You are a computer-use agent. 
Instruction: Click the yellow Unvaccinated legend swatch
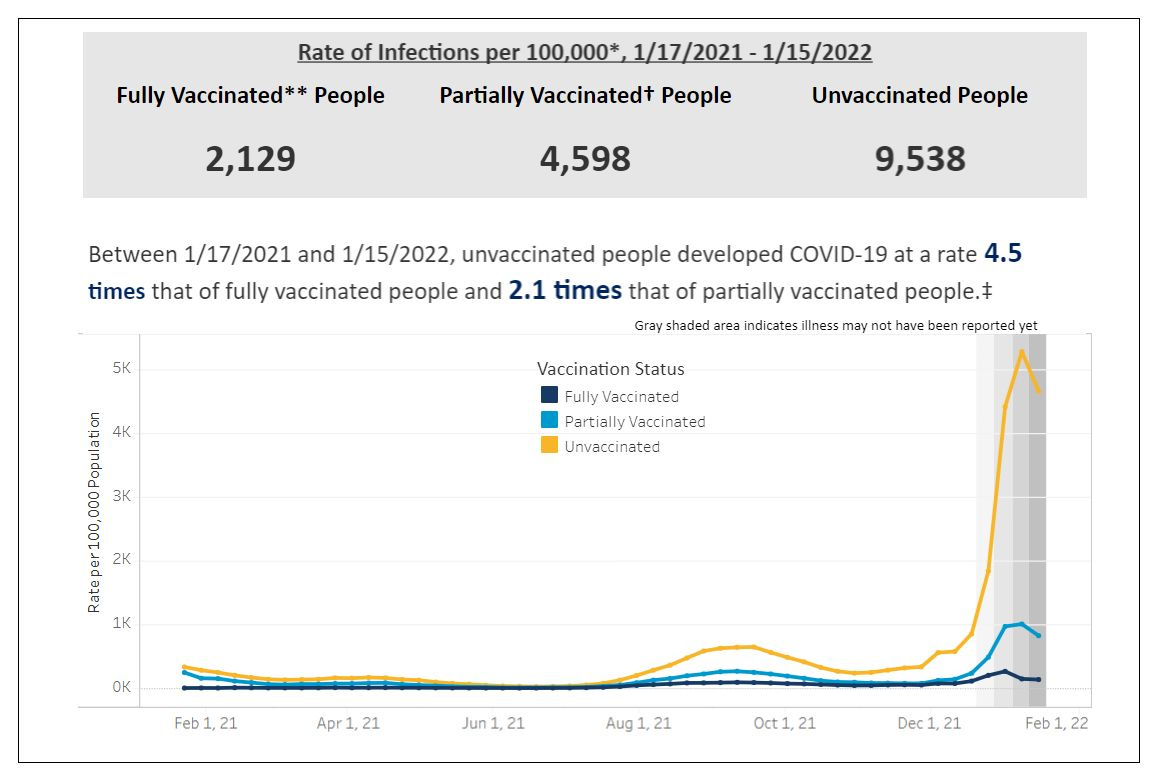[549, 445]
